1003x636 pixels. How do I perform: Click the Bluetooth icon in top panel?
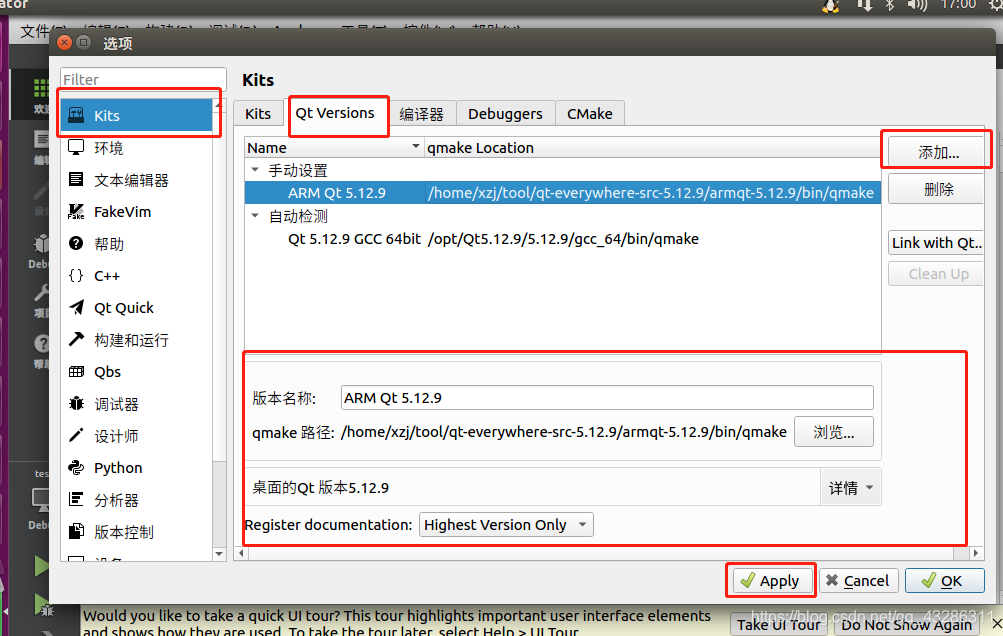pyautogui.click(x=889, y=5)
